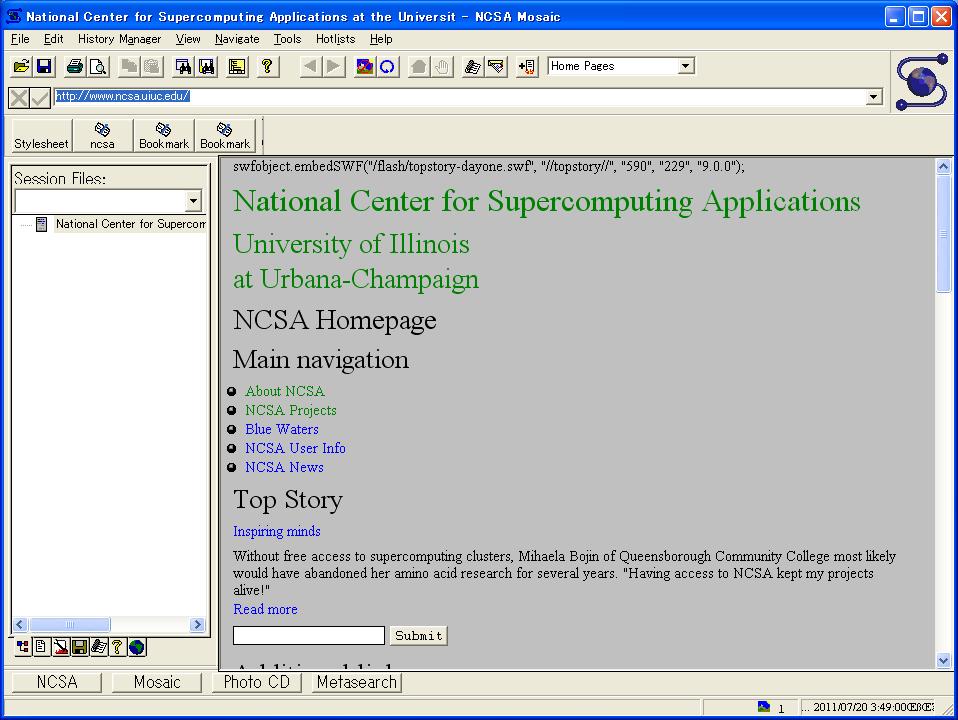This screenshot has height=720, width=958.
Task: Click the URL address field
Action: (x=461, y=97)
